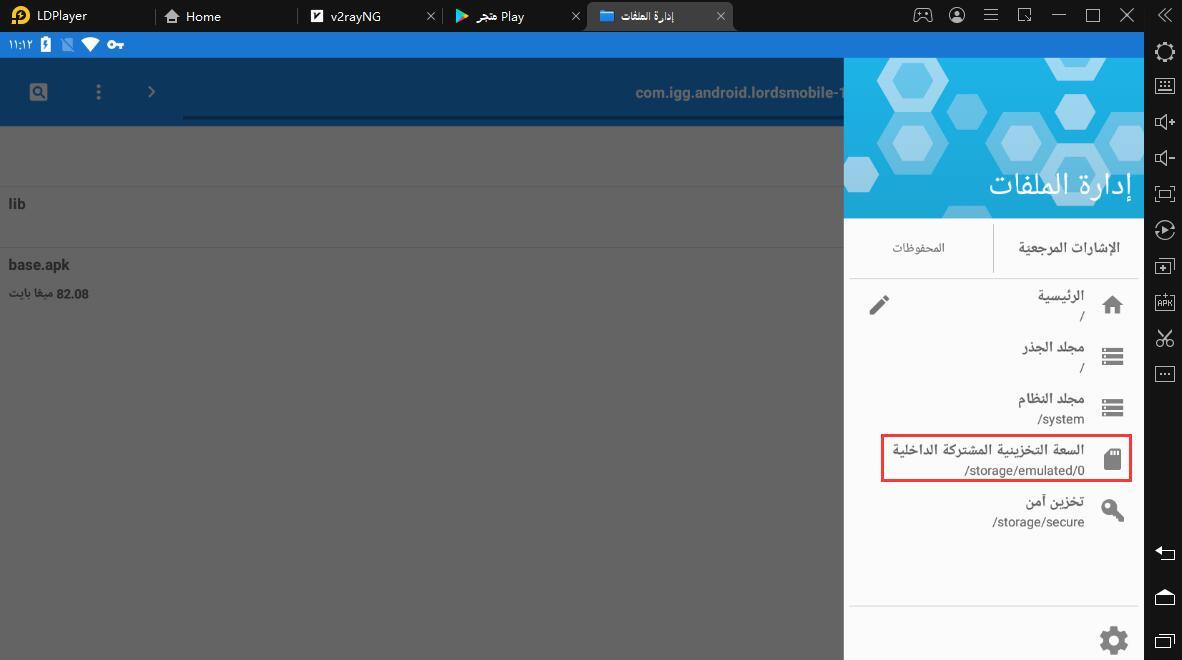Open LDPlayer hamburger menu in title bar
Image resolution: width=1182 pixels, height=660 pixels.
coord(991,15)
